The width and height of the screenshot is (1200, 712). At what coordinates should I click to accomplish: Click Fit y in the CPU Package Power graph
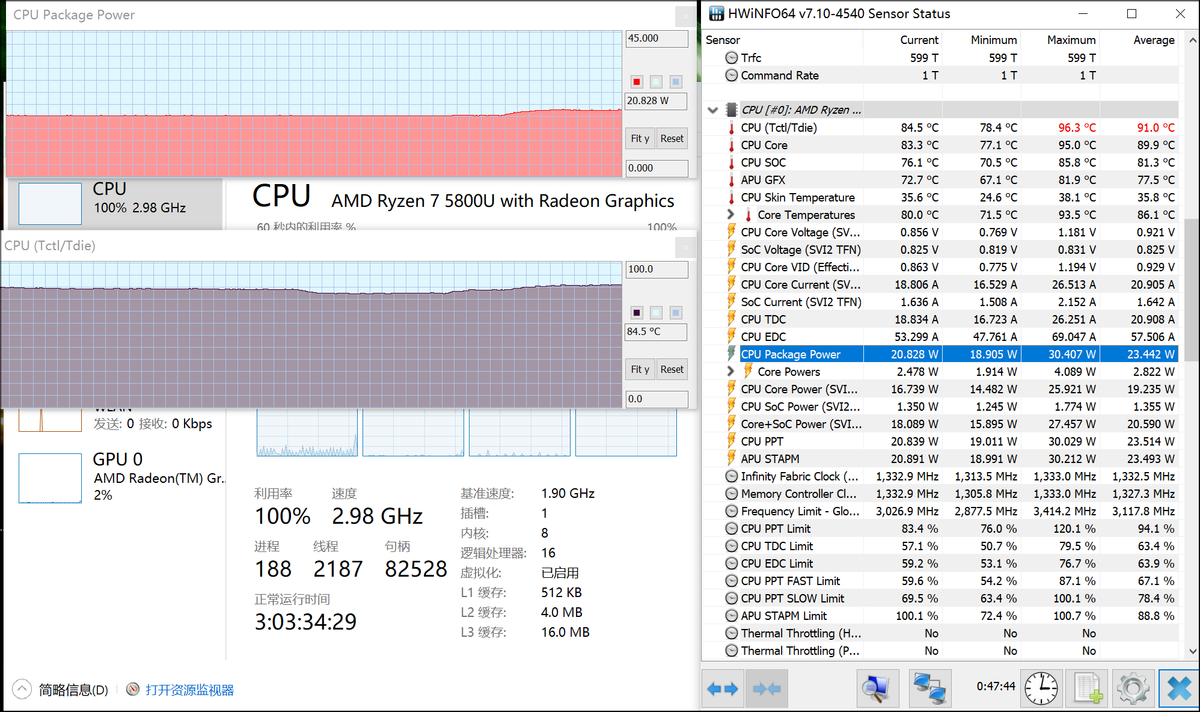(x=640, y=138)
